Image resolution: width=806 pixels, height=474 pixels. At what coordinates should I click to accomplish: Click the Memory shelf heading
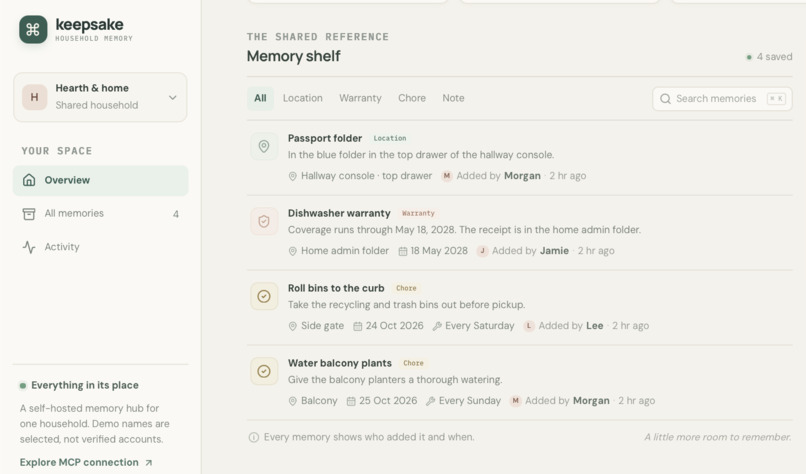click(294, 56)
